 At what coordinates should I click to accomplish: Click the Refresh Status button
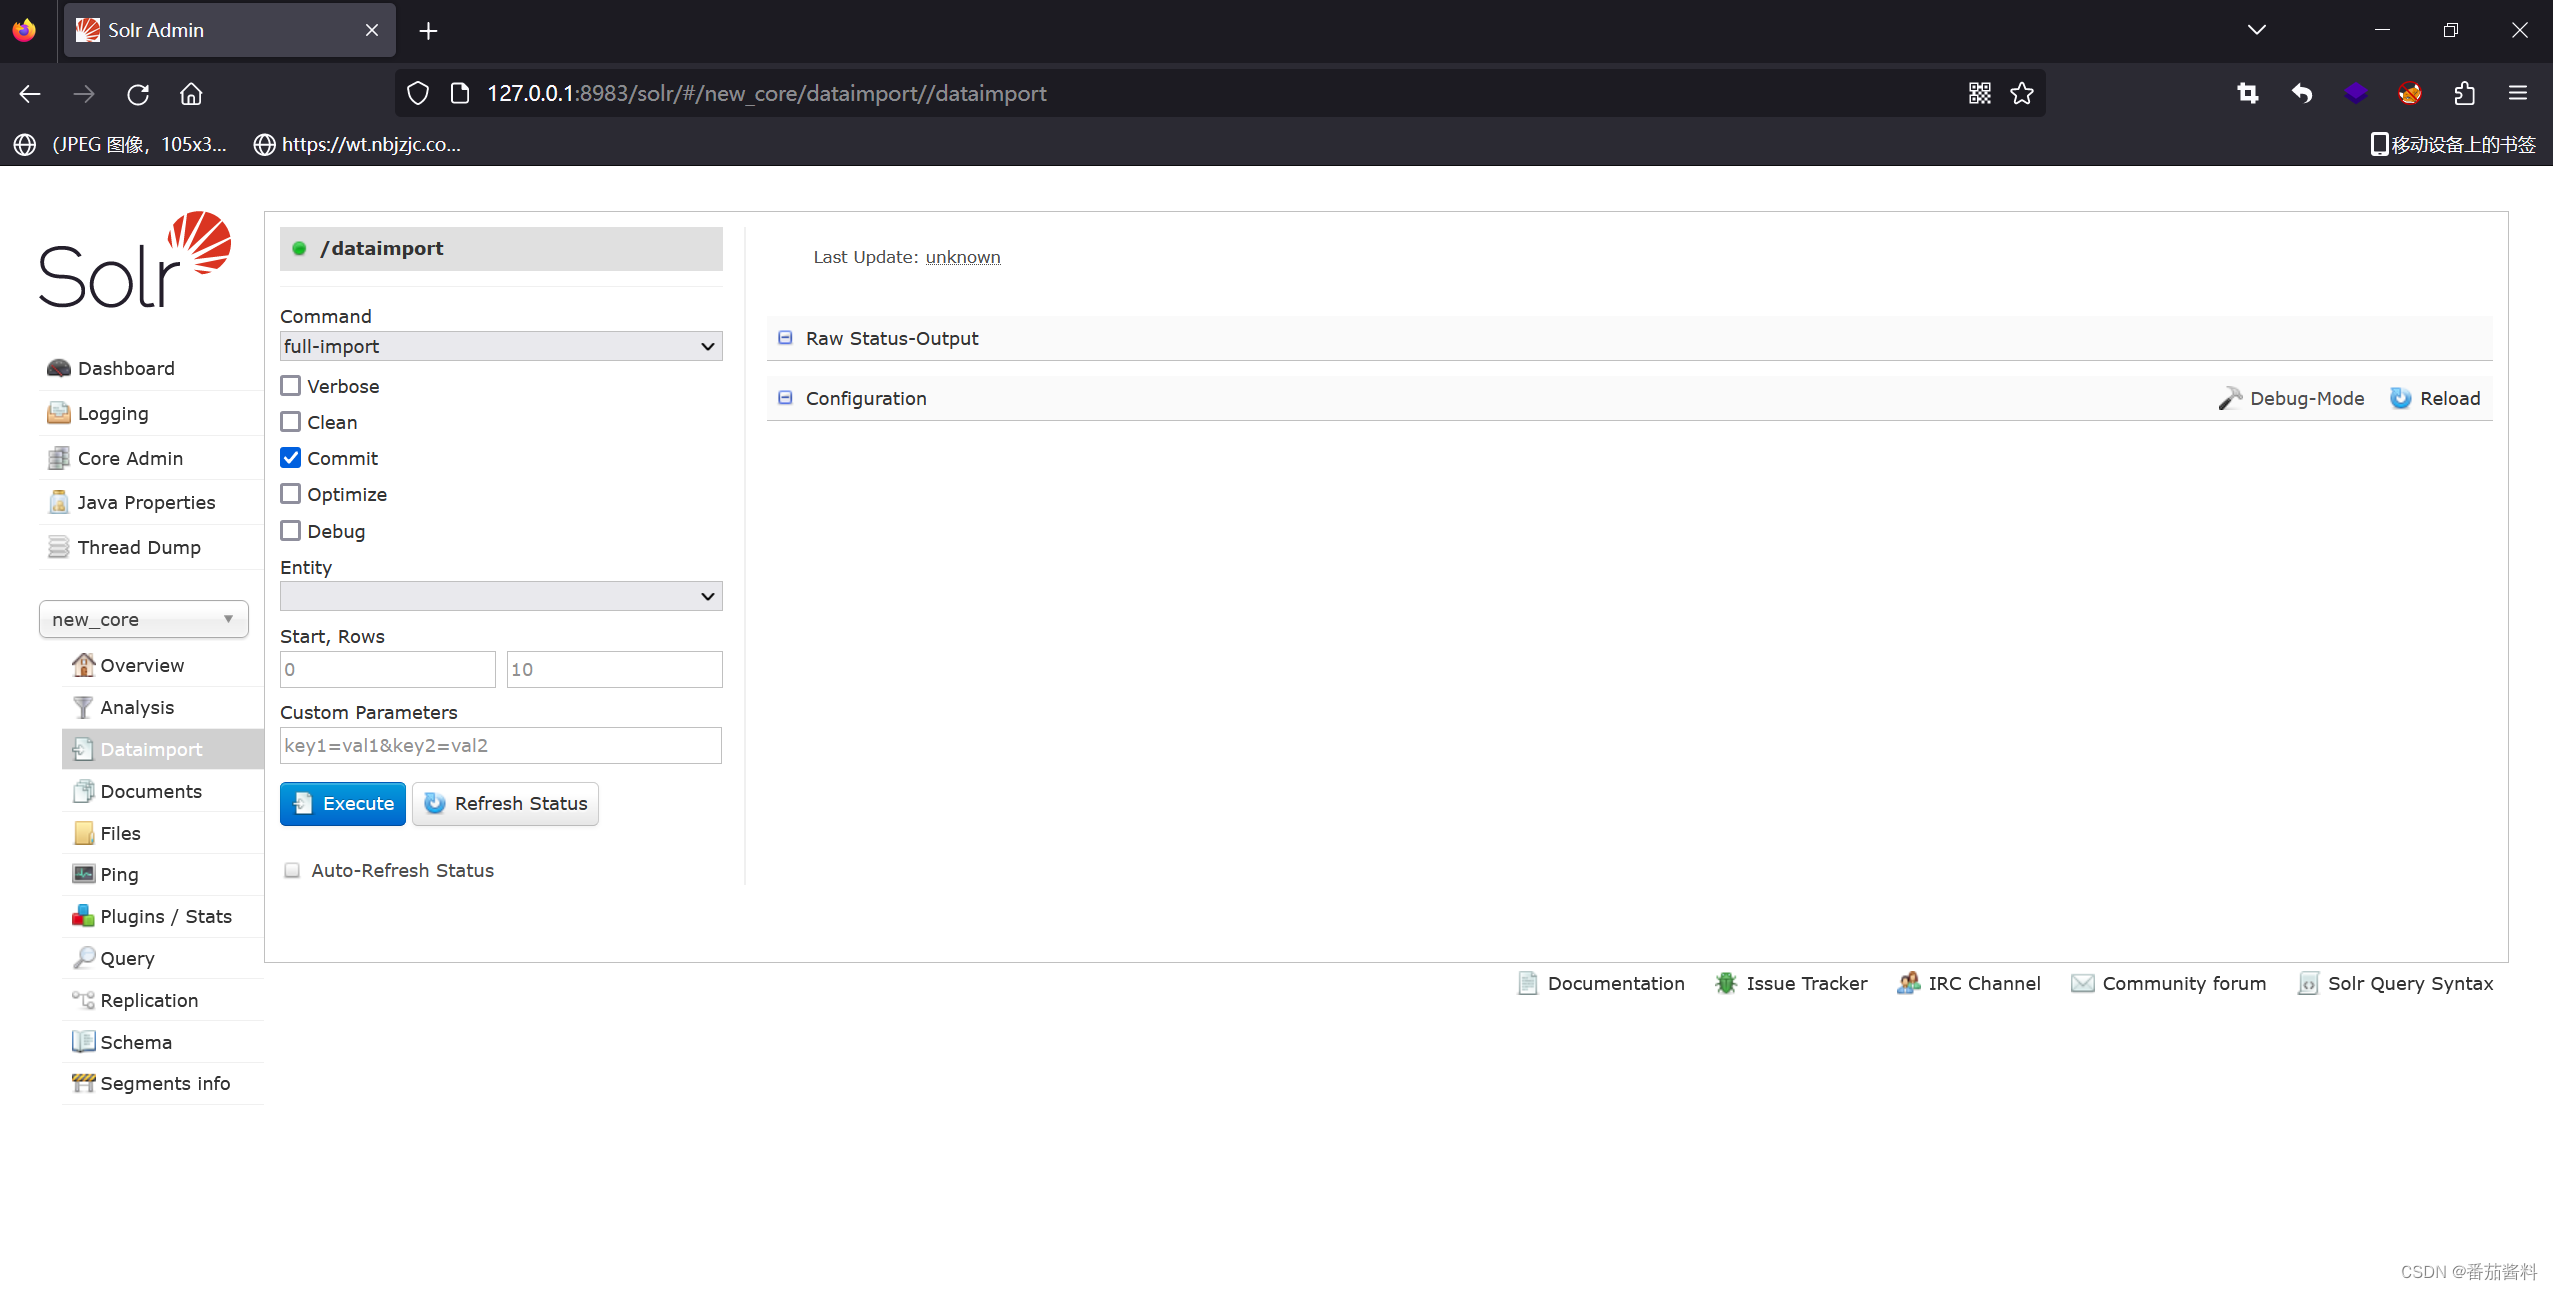click(x=505, y=803)
